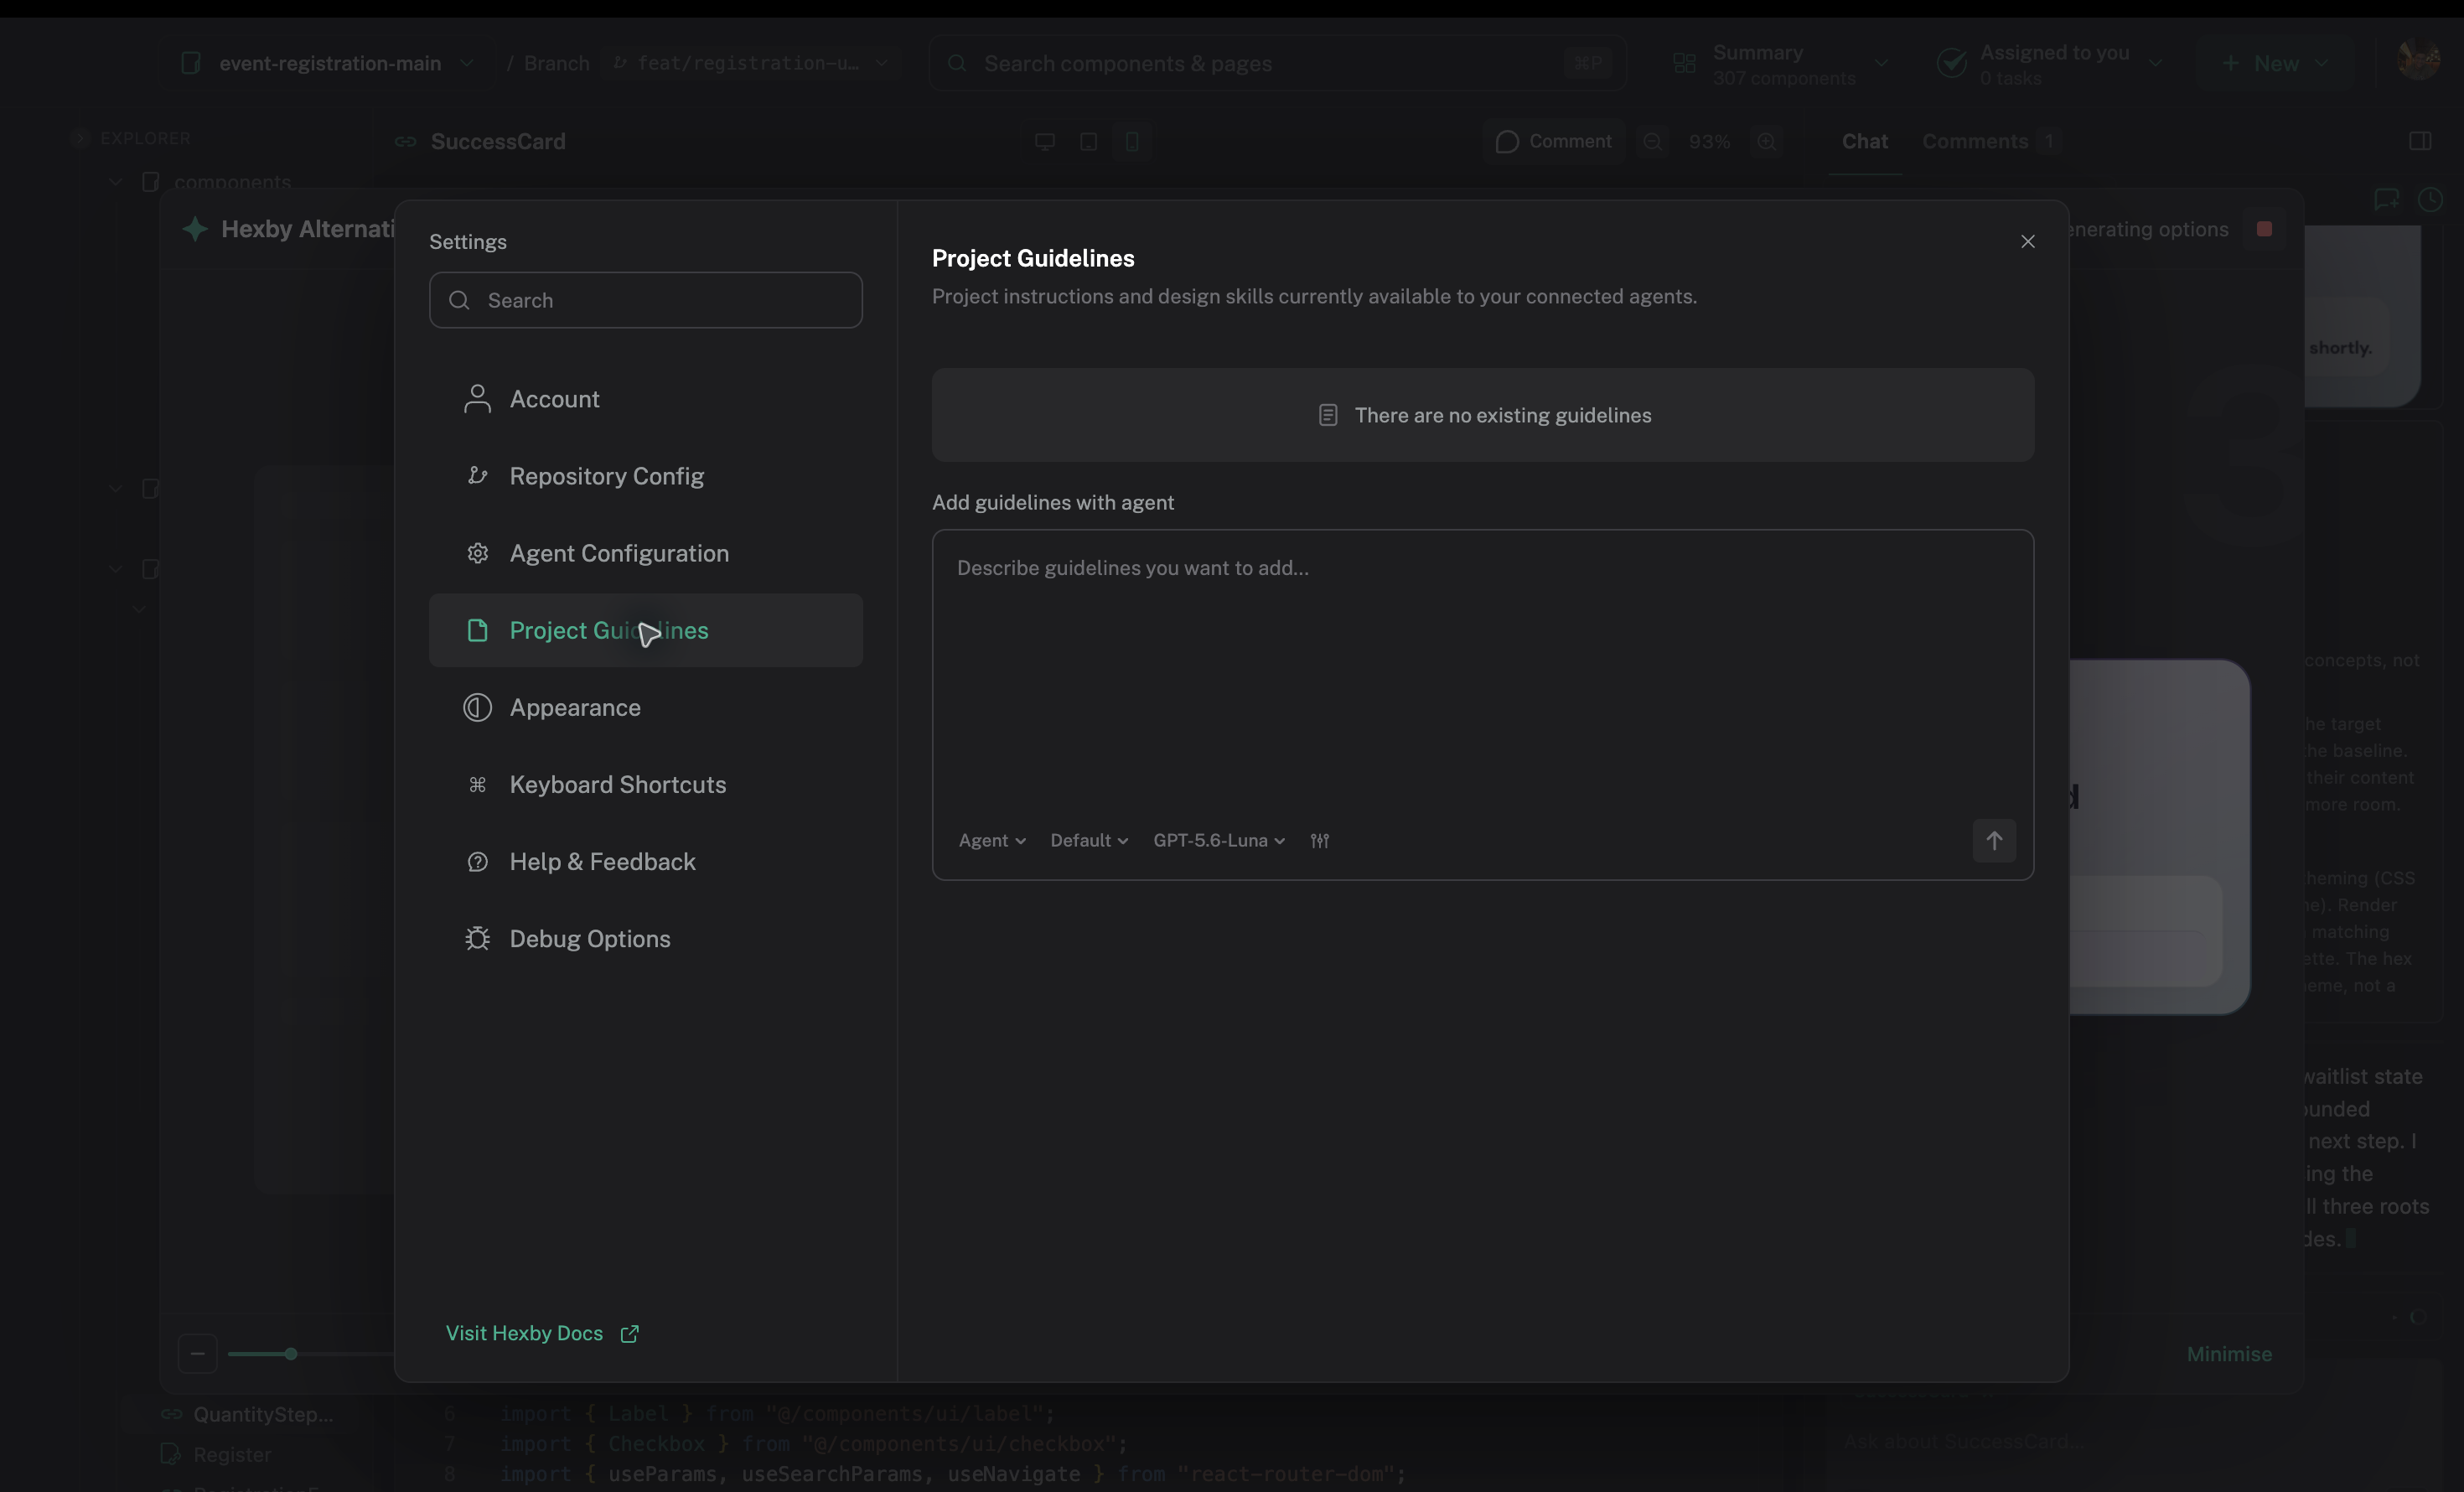Click the minus button beside the slider
Image resolution: width=2464 pixels, height=1492 pixels.
click(197, 1353)
